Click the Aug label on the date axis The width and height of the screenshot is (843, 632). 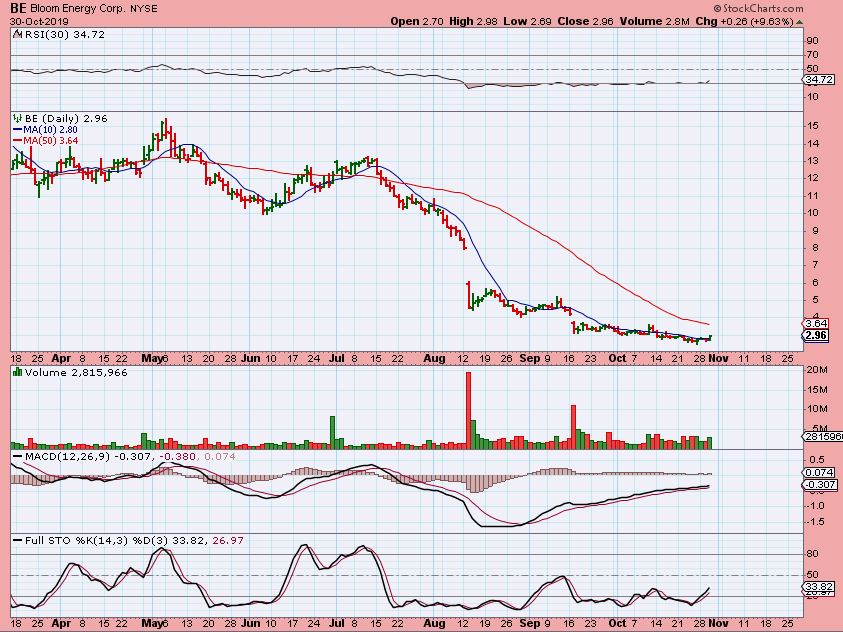[432, 357]
